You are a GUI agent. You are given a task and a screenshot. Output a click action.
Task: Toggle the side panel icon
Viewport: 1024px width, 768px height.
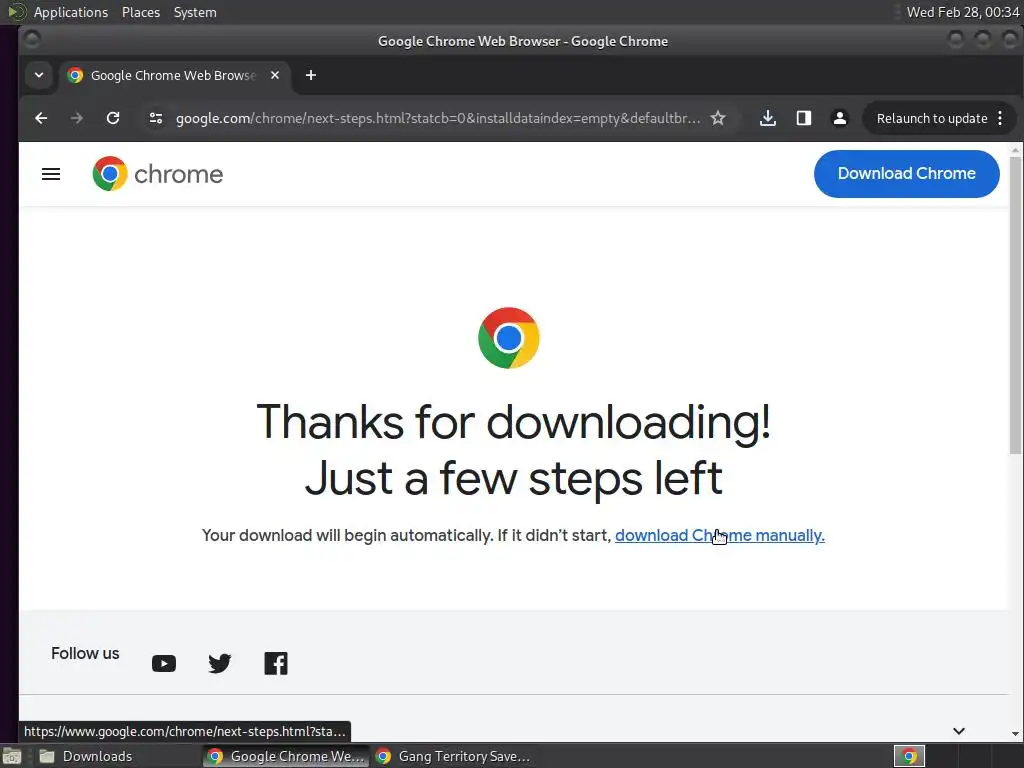[804, 118]
